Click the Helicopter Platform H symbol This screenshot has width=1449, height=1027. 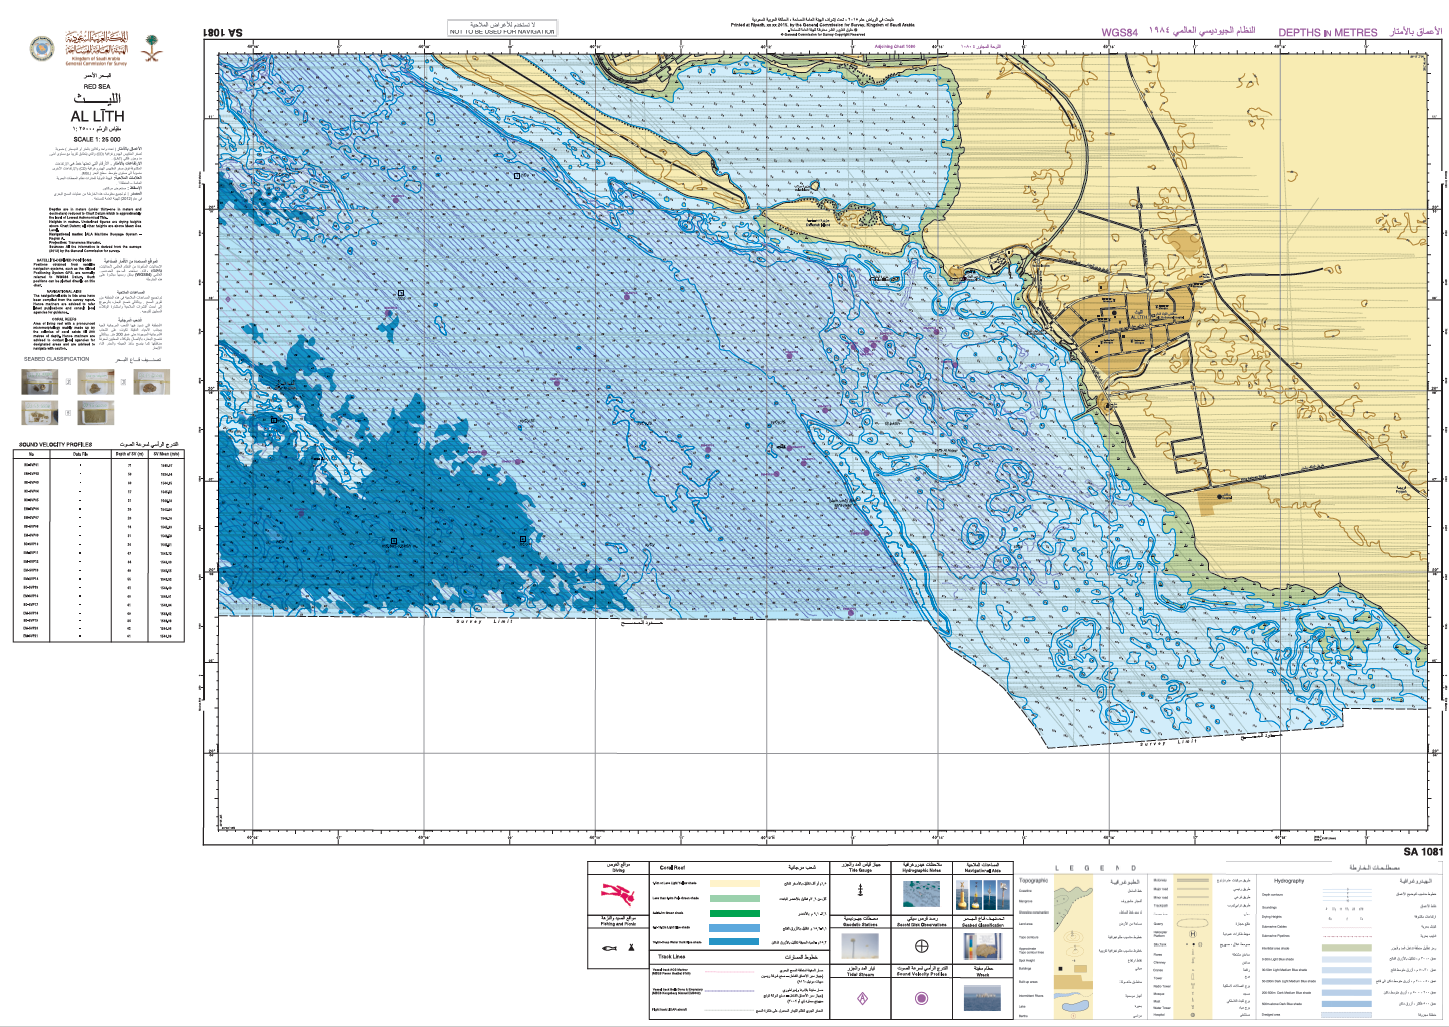[x=1192, y=935]
